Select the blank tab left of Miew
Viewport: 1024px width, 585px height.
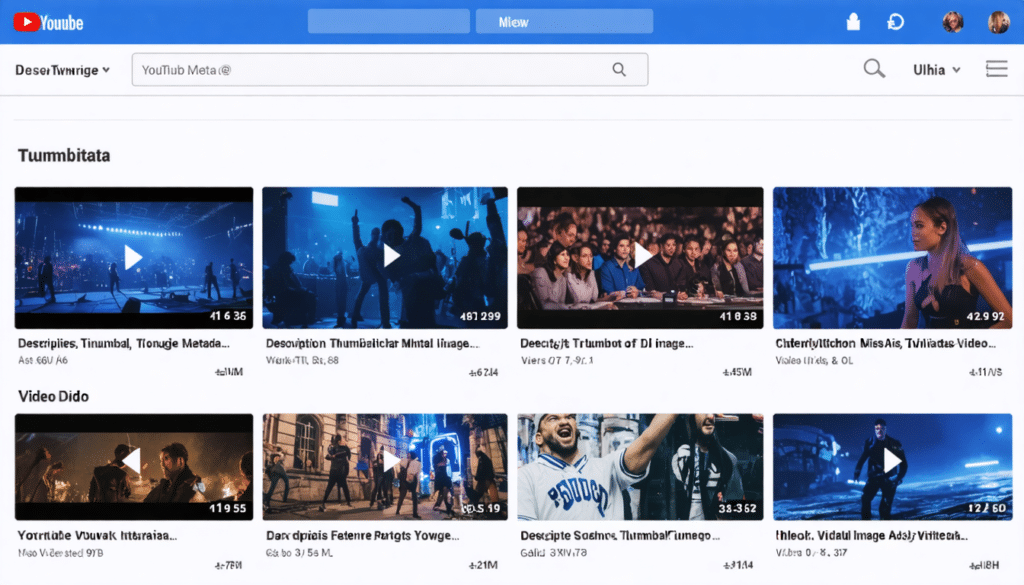point(389,22)
